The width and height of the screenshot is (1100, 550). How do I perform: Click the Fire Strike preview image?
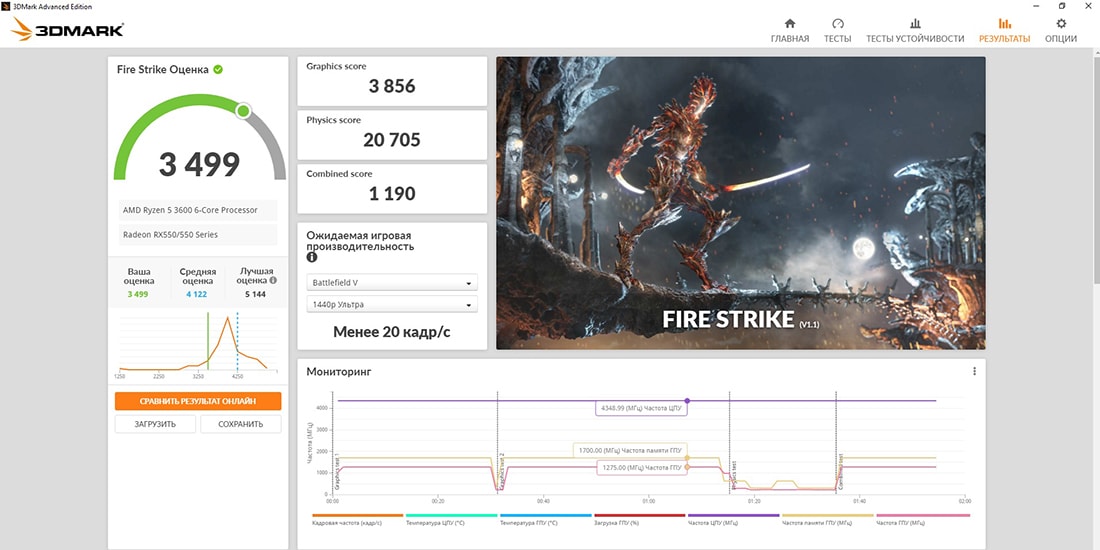point(741,203)
